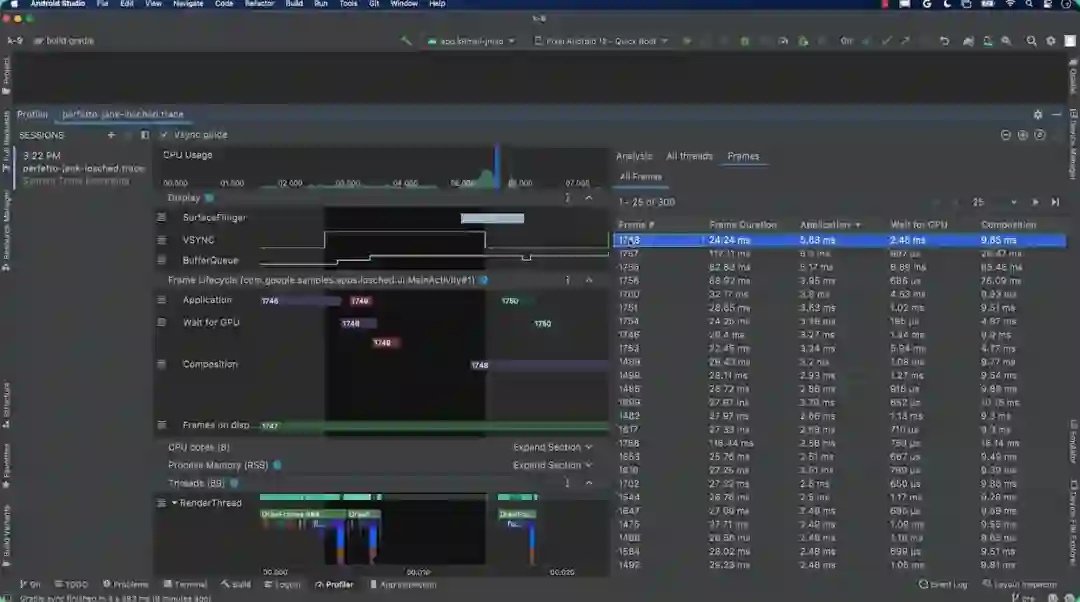Zoom in the profiler timeline

(1023, 135)
